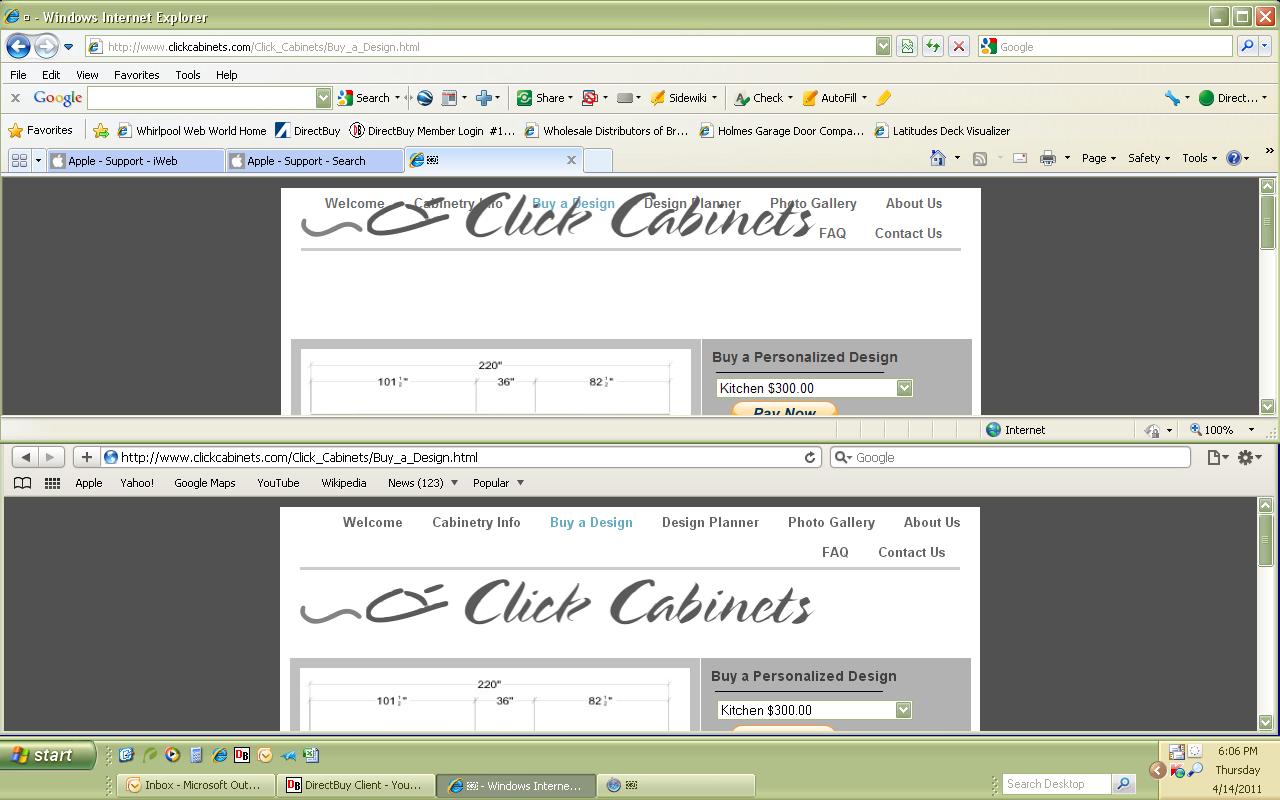Show all bookmarks in Safari
The height and width of the screenshot is (800, 1280).
(x=22, y=483)
